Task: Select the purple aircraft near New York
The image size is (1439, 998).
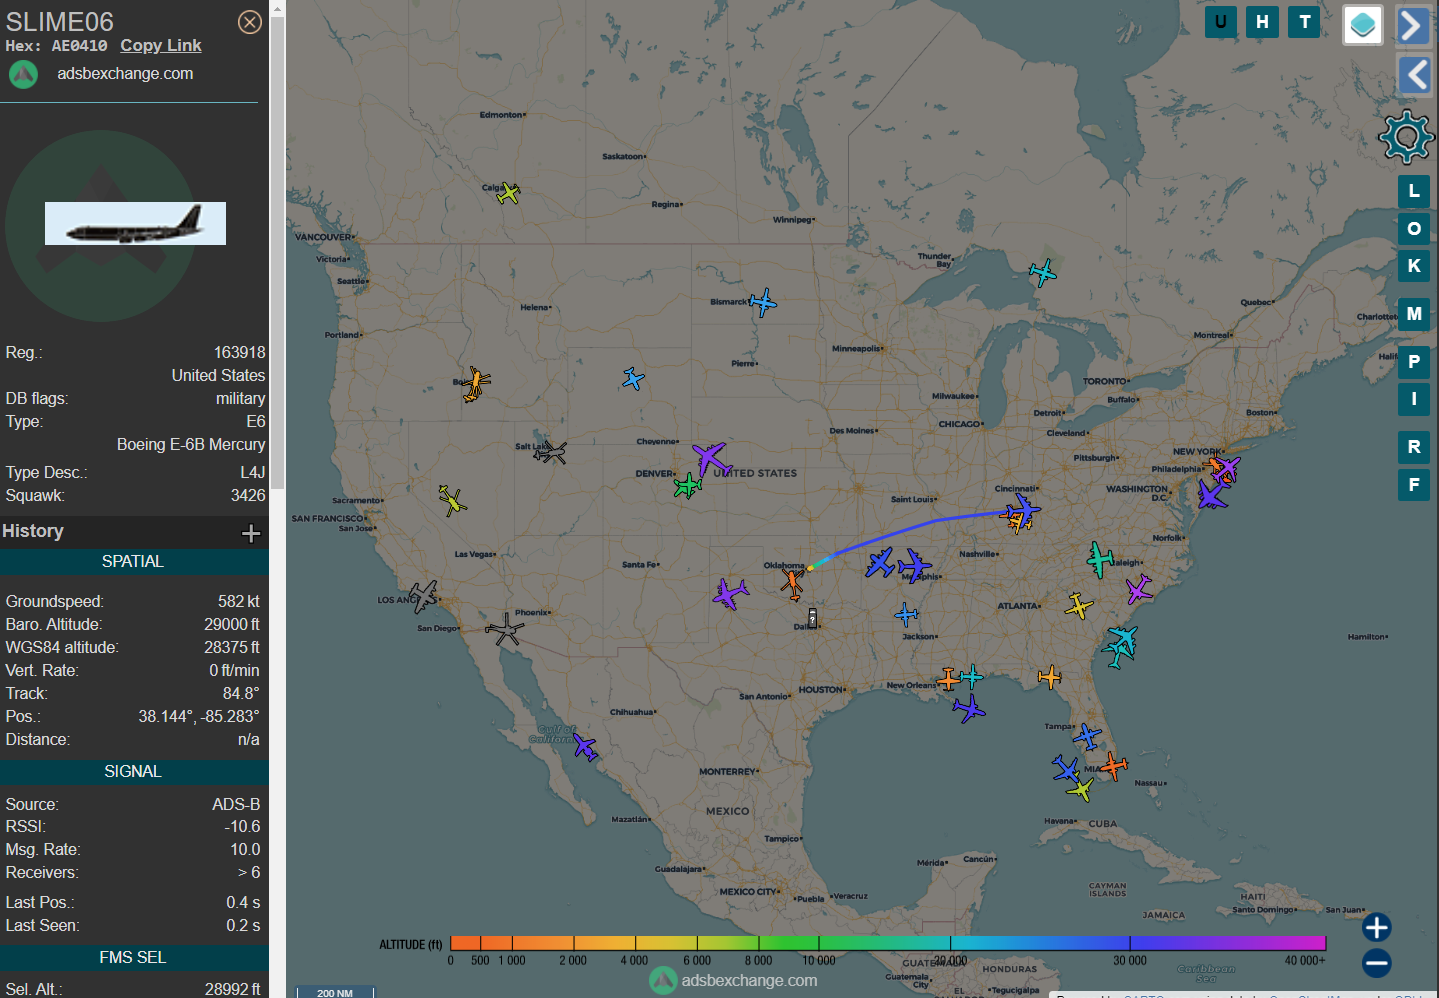Action: tap(1227, 468)
